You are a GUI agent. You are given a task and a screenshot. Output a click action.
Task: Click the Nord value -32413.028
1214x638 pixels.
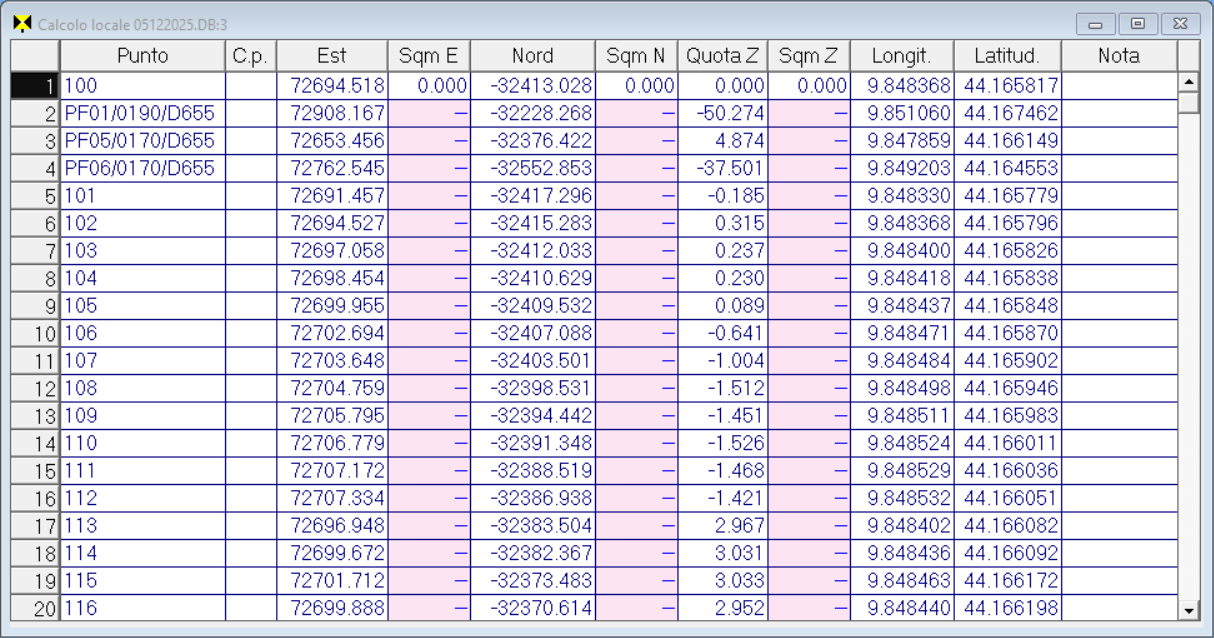point(532,86)
